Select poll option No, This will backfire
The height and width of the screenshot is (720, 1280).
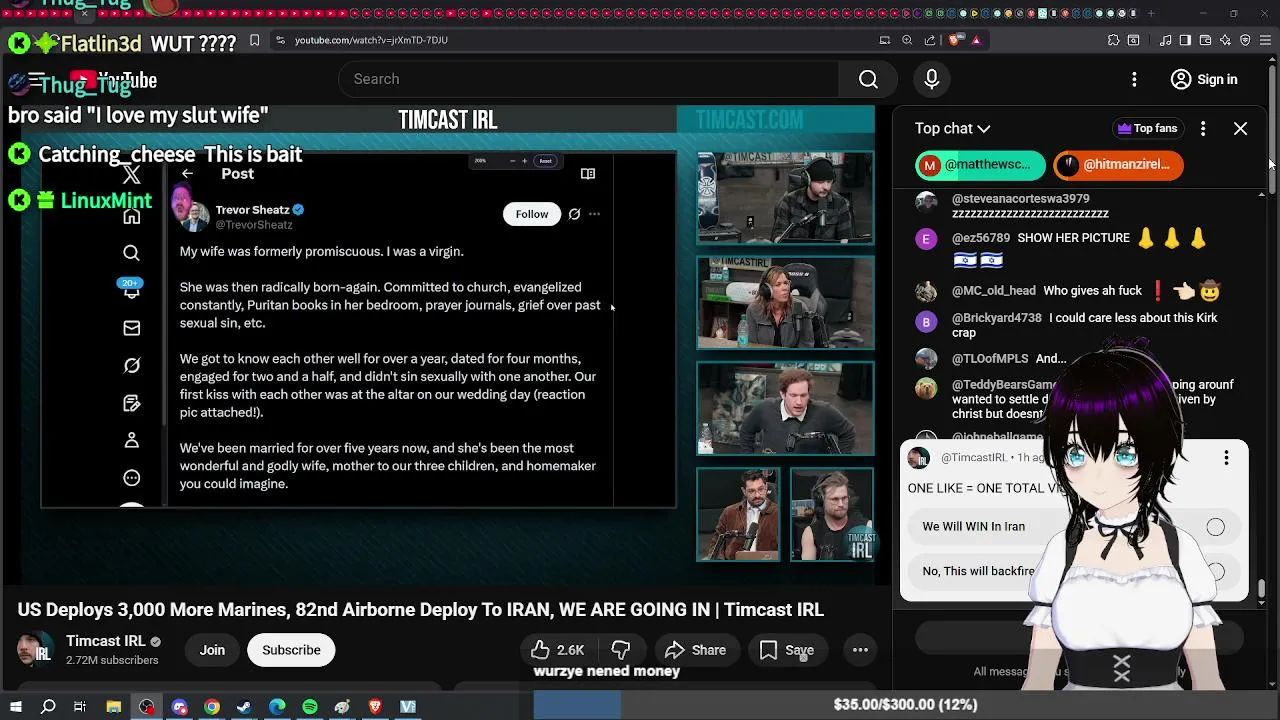click(x=1074, y=571)
